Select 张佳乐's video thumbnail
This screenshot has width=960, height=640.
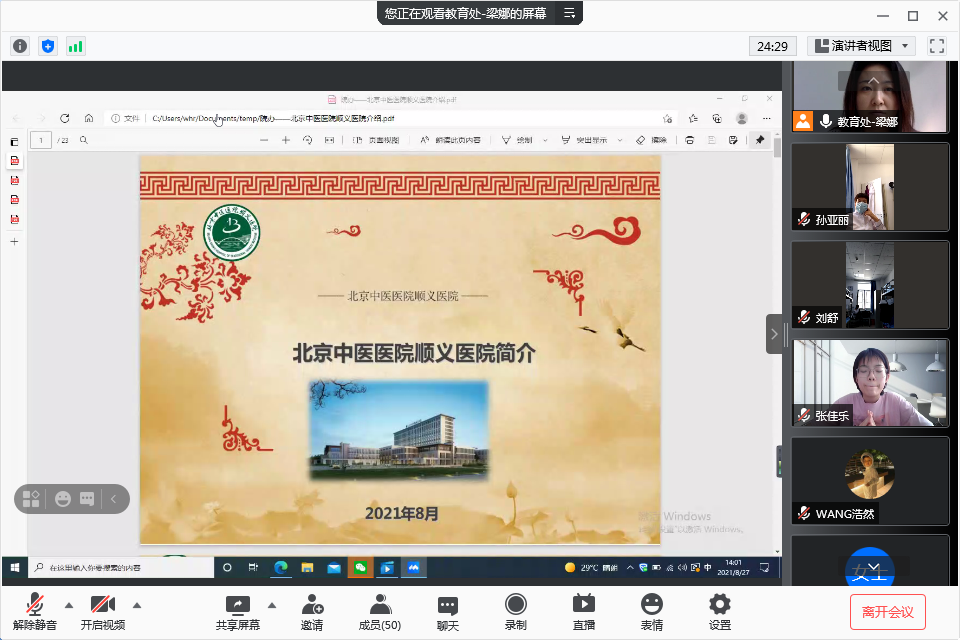click(x=870, y=383)
